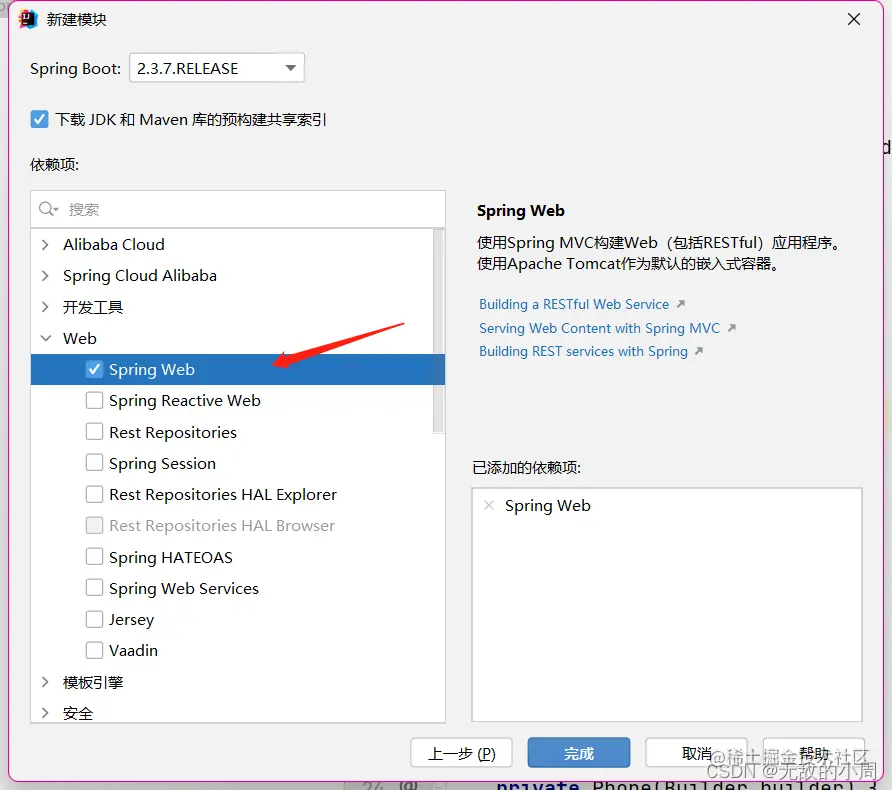This screenshot has height=790, width=892.
Task: Check the Spring Web Services checkbox
Action: [94, 588]
